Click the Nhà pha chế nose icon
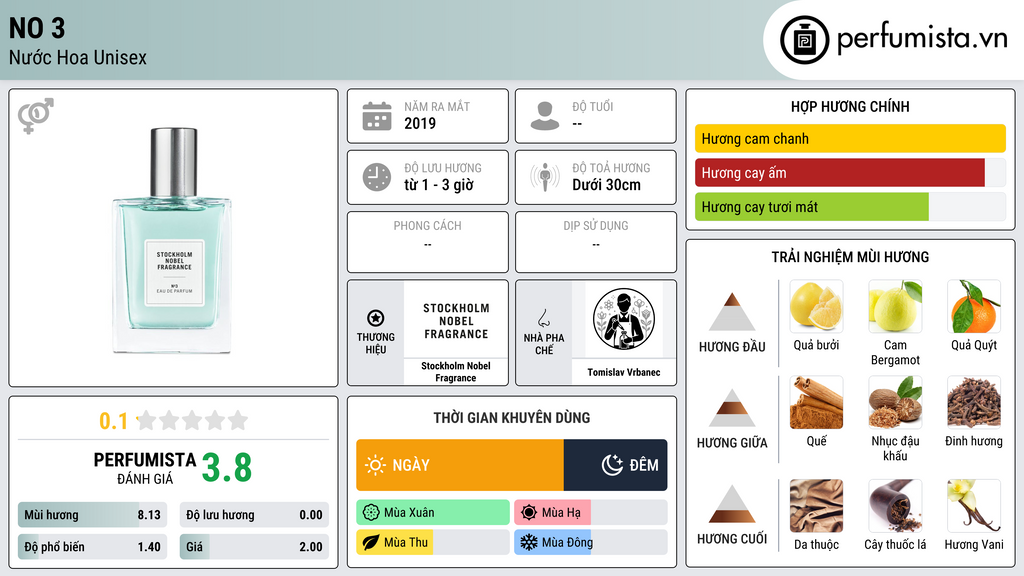 point(543,318)
